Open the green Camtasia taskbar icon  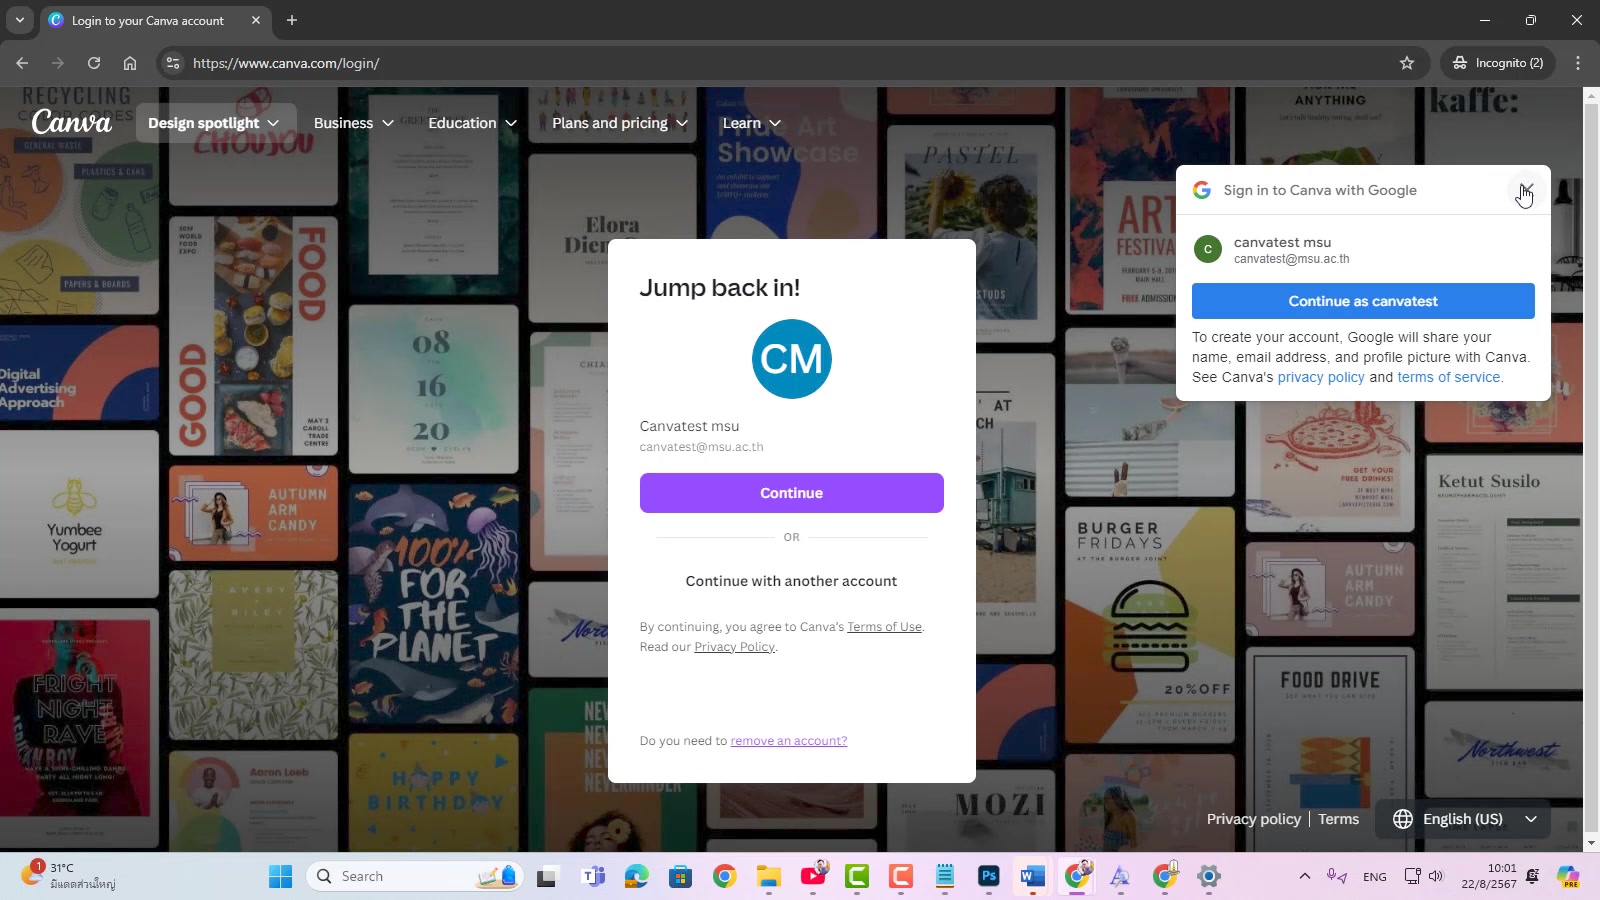(x=857, y=877)
